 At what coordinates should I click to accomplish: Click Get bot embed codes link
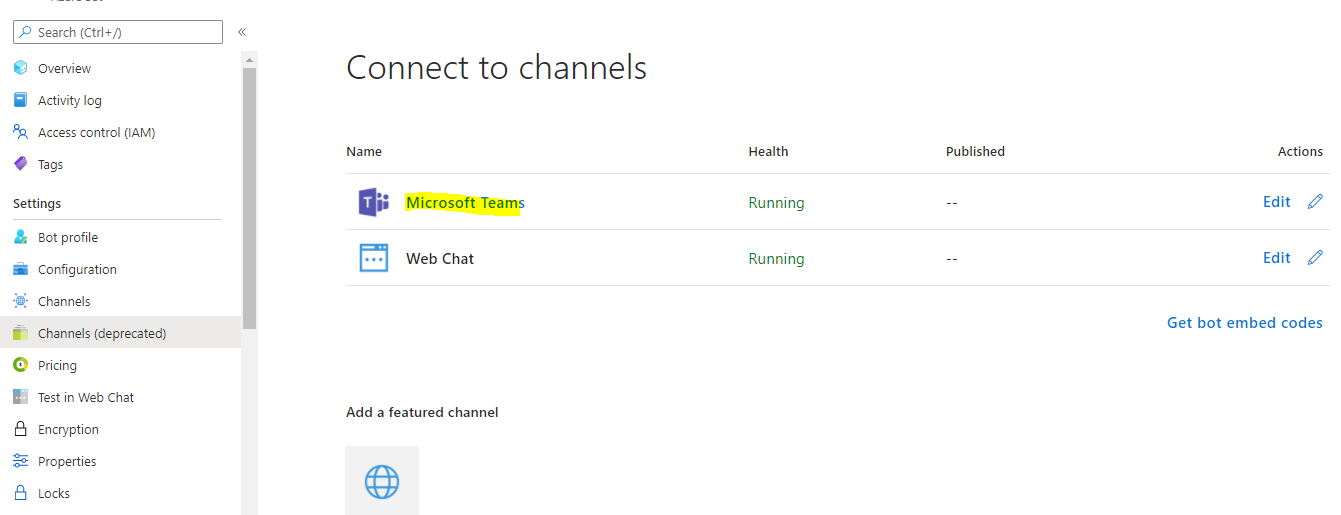click(x=1245, y=323)
